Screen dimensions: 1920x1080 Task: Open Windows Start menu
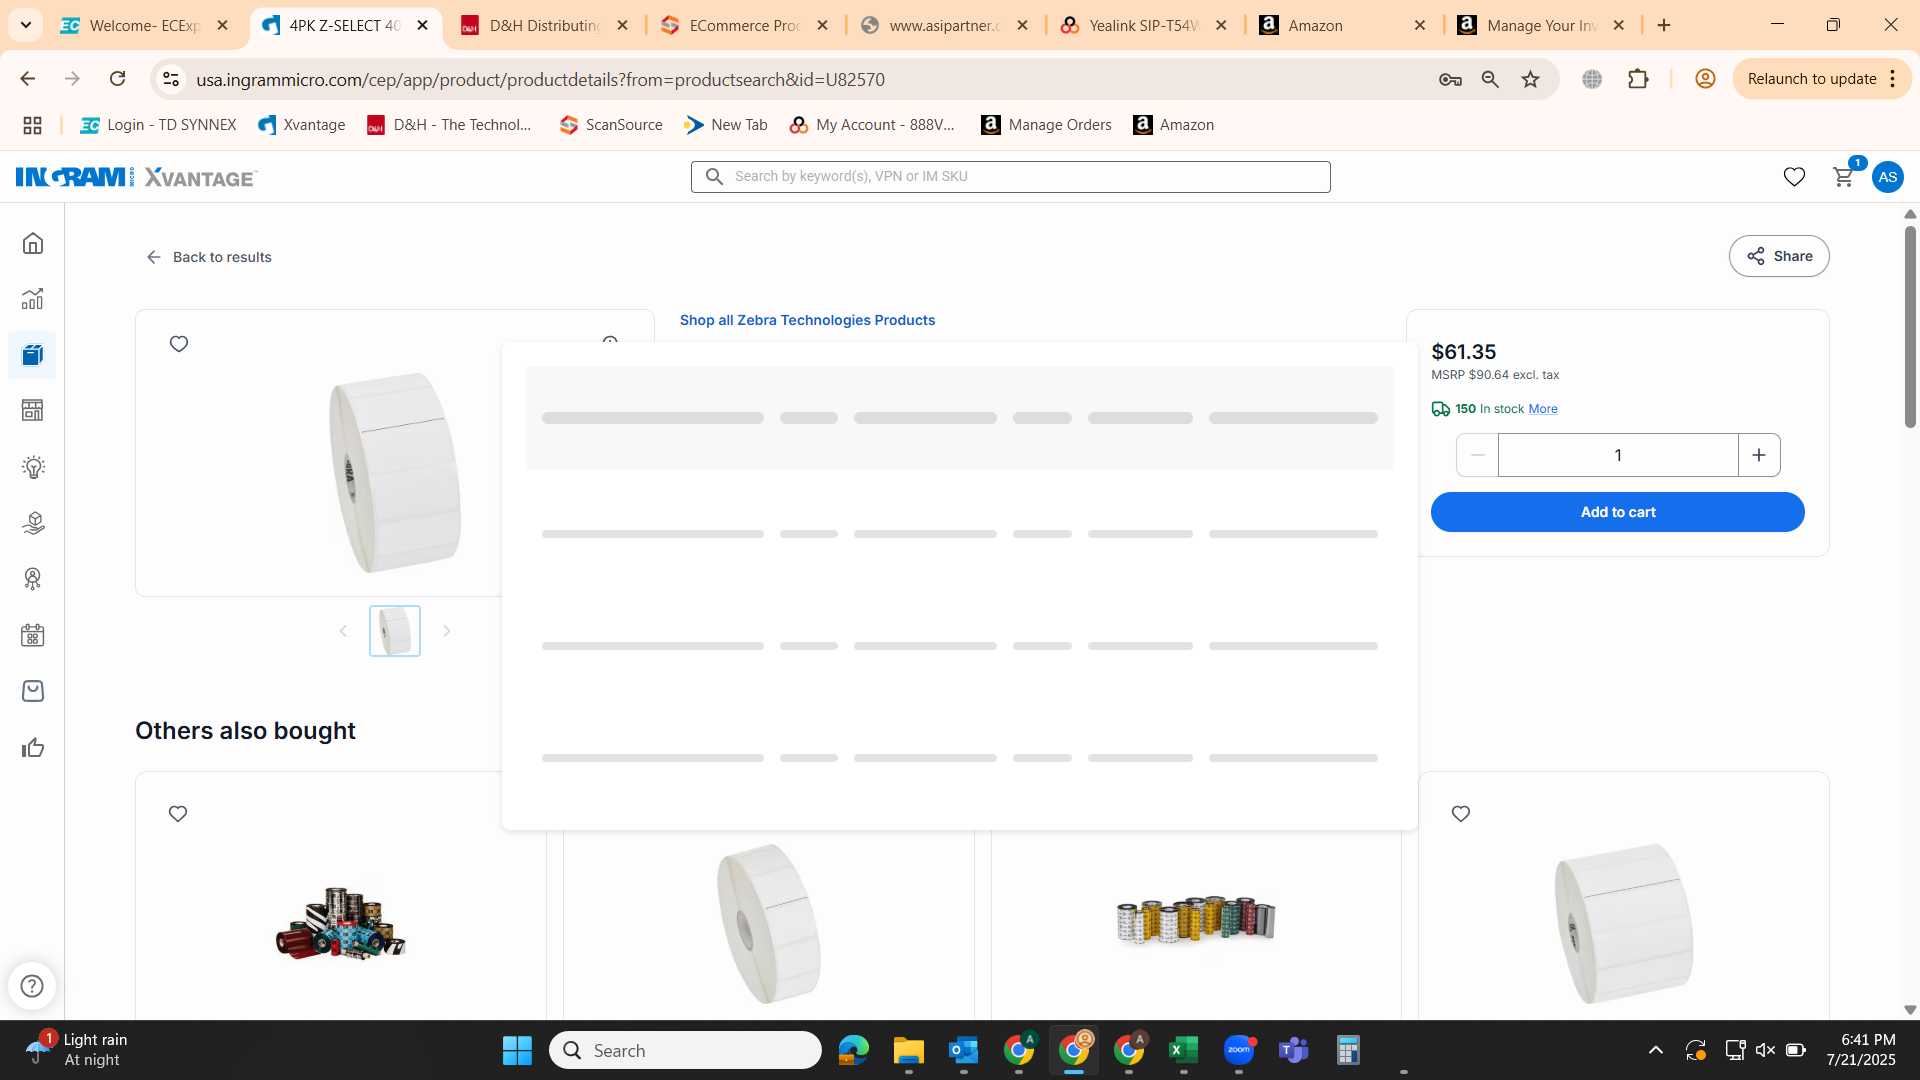coord(517,1050)
